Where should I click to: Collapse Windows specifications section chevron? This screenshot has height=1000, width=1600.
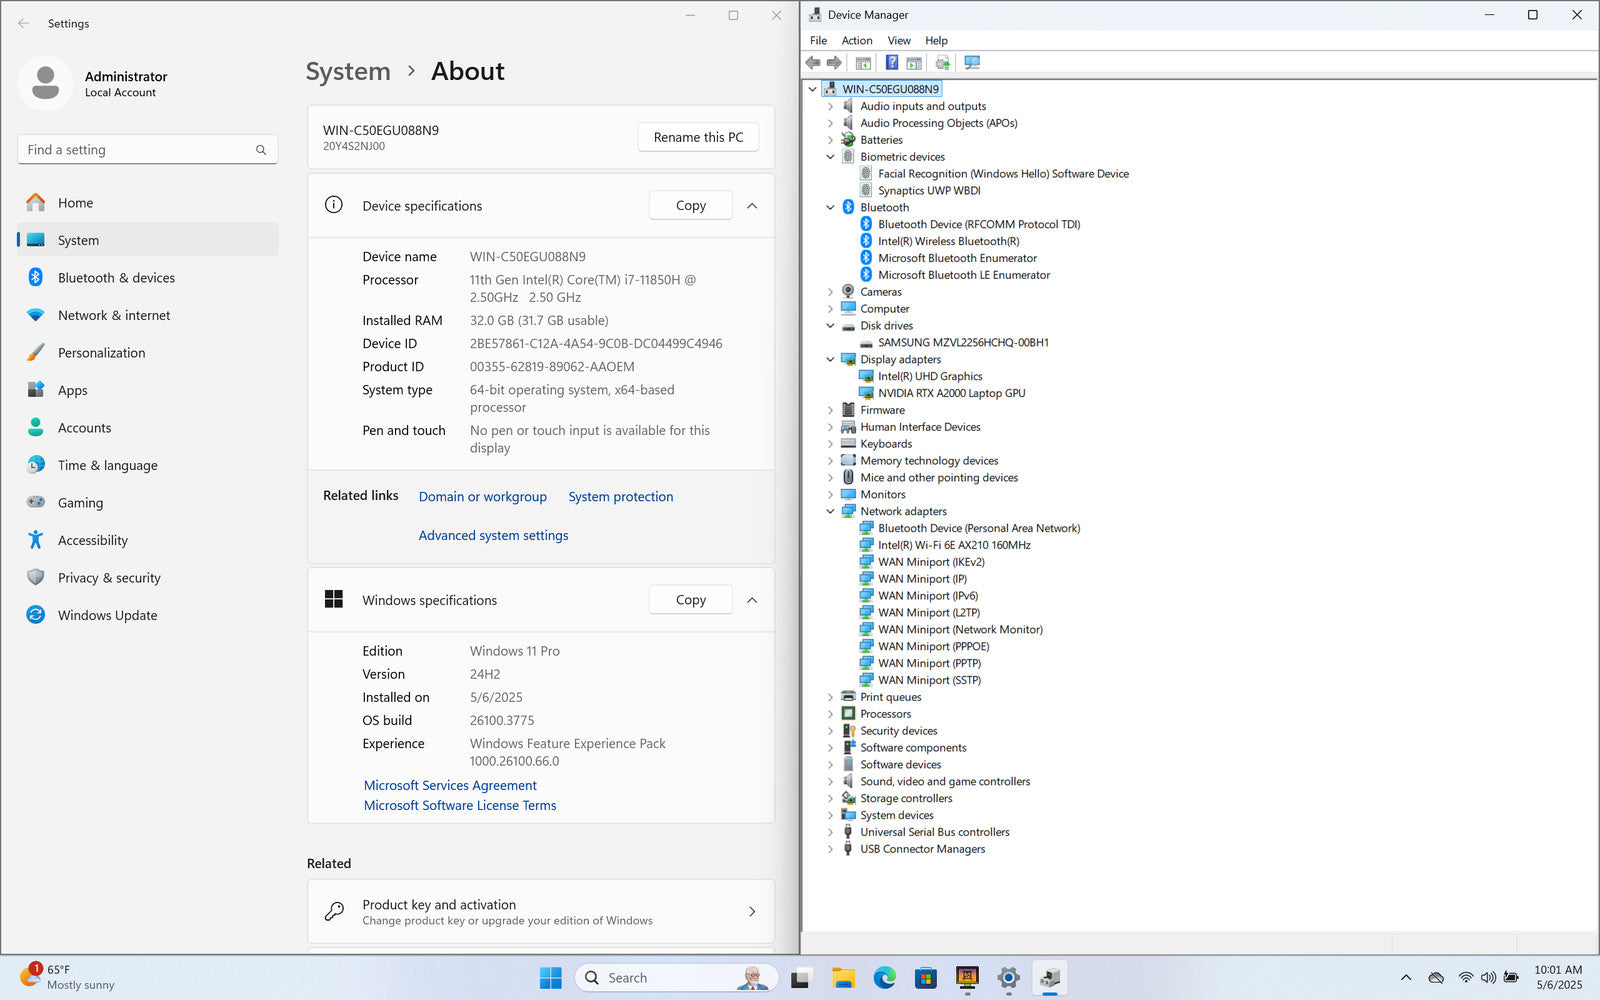point(752,600)
